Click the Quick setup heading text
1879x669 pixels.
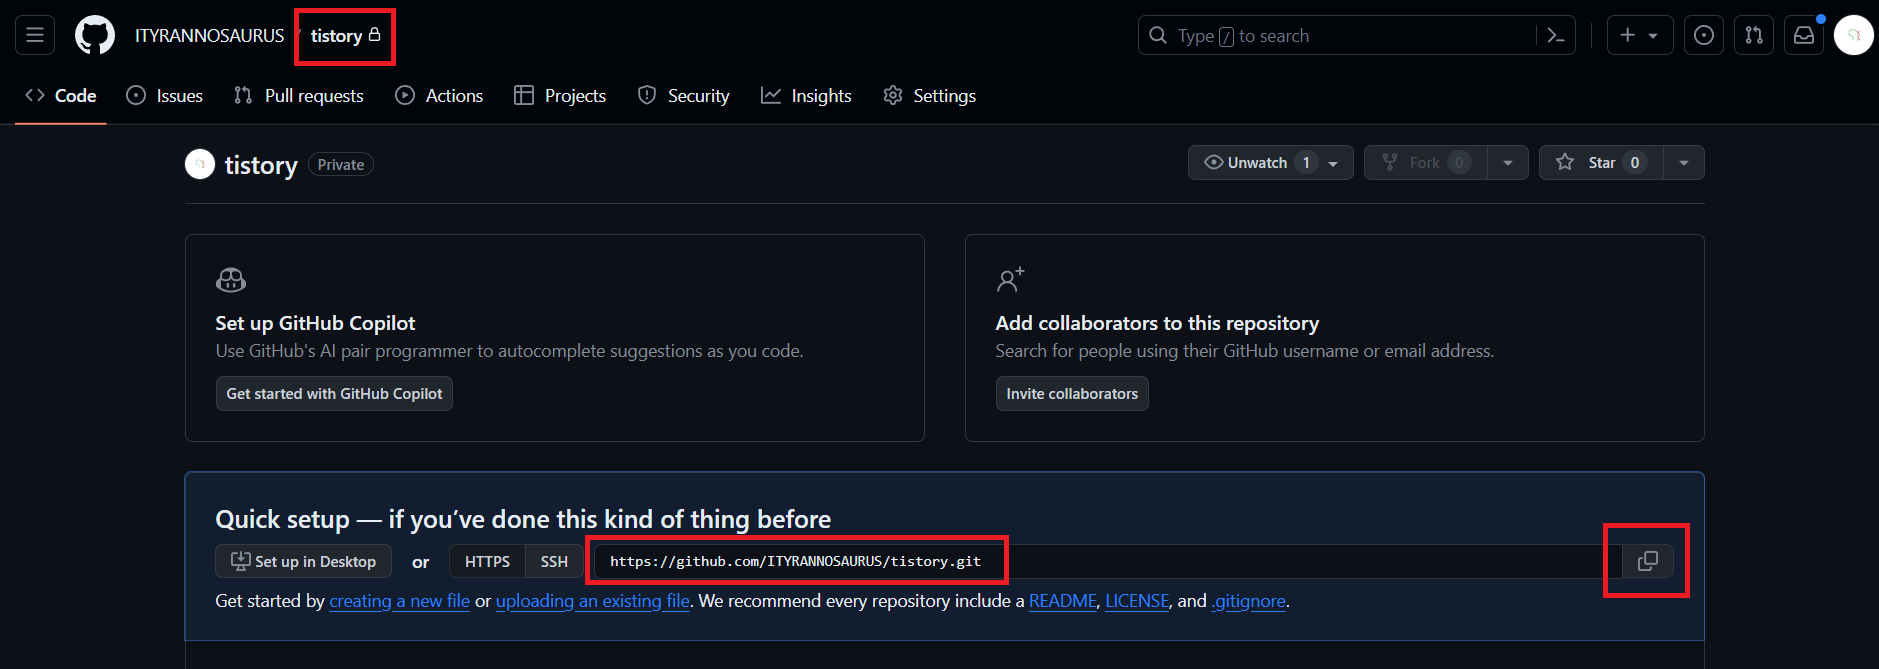coord(523,519)
